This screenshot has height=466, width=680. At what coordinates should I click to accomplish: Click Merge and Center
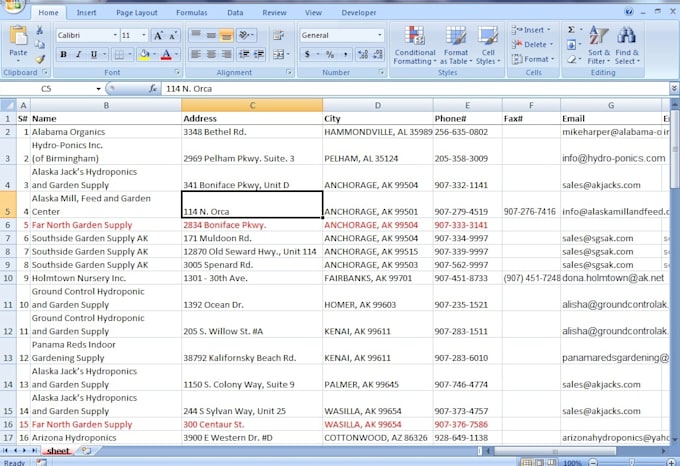(x=278, y=54)
